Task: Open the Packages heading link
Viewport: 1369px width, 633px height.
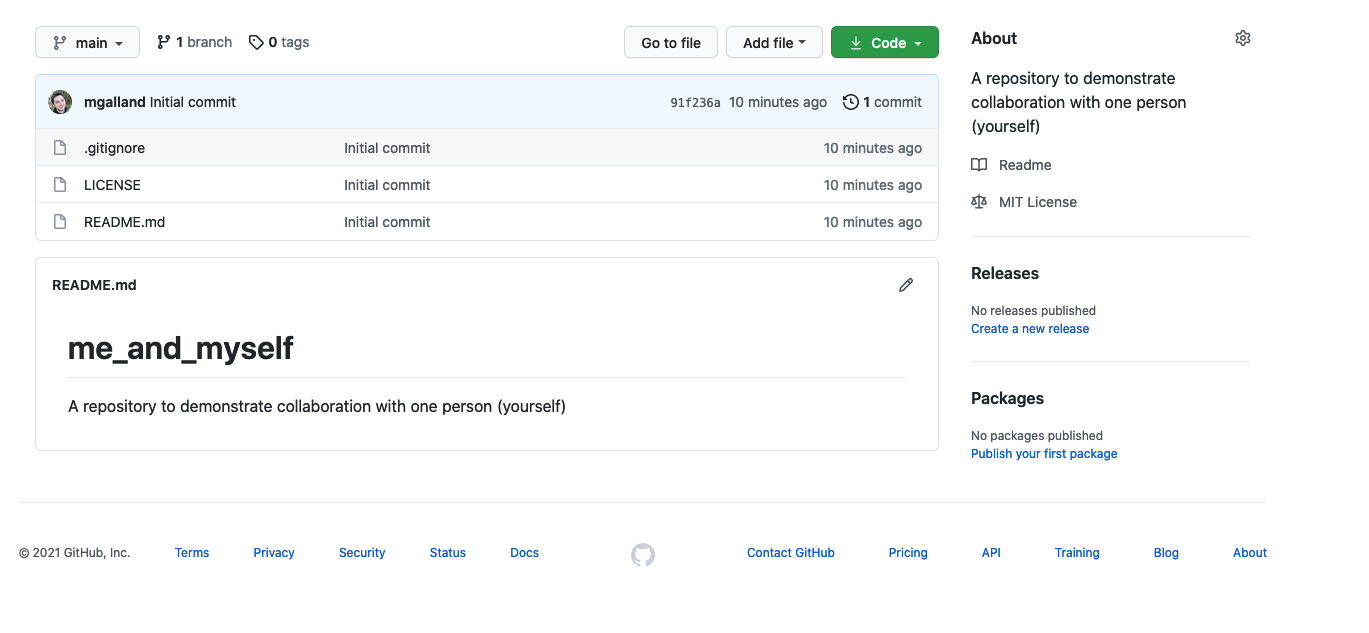Action: pyautogui.click(x=1007, y=398)
